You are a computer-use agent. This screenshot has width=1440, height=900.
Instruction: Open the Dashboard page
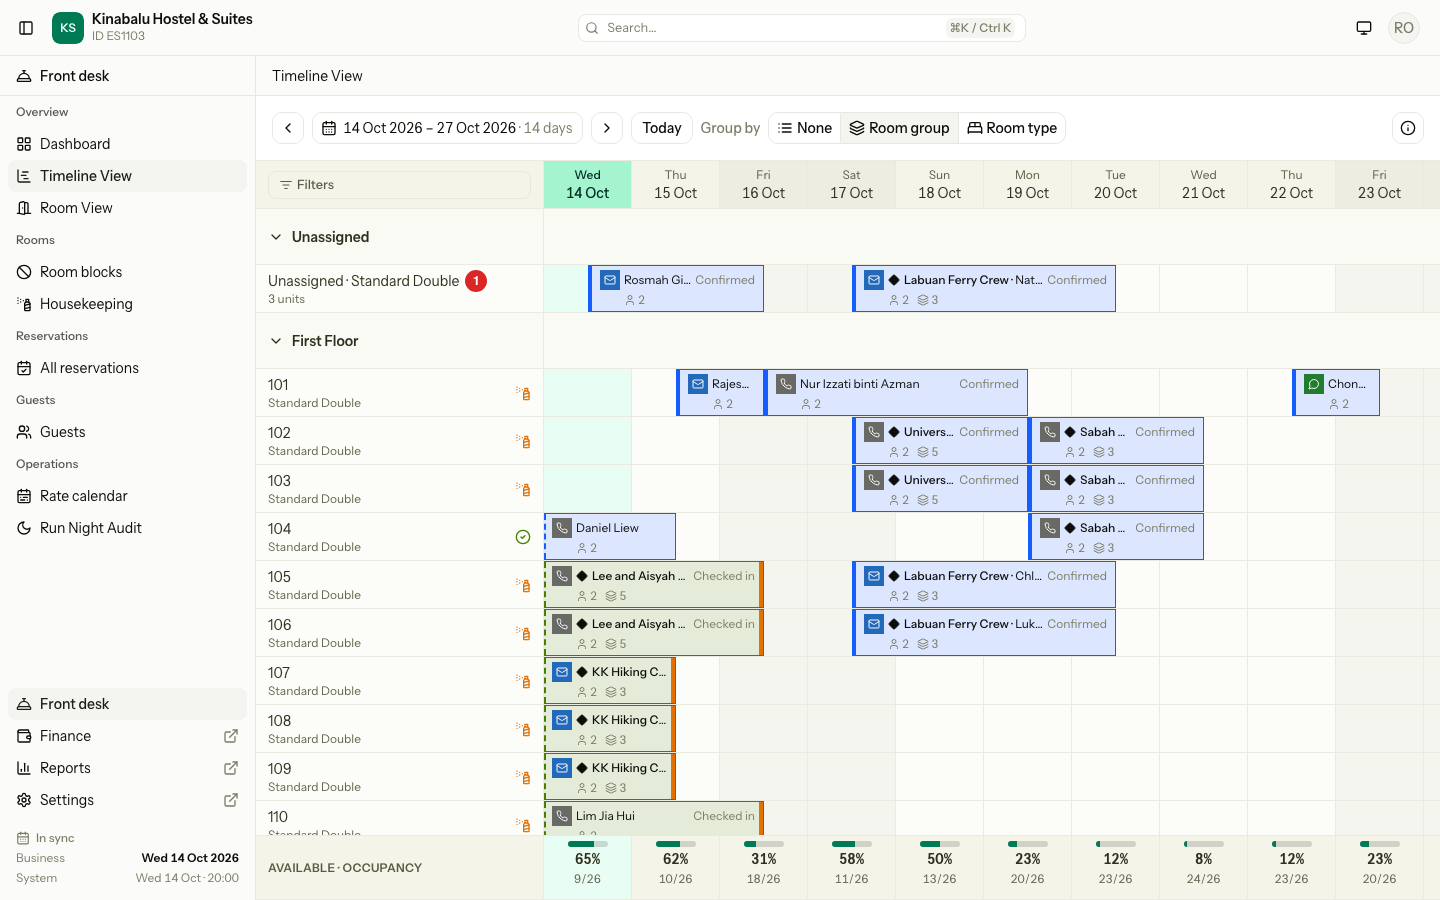(127, 144)
